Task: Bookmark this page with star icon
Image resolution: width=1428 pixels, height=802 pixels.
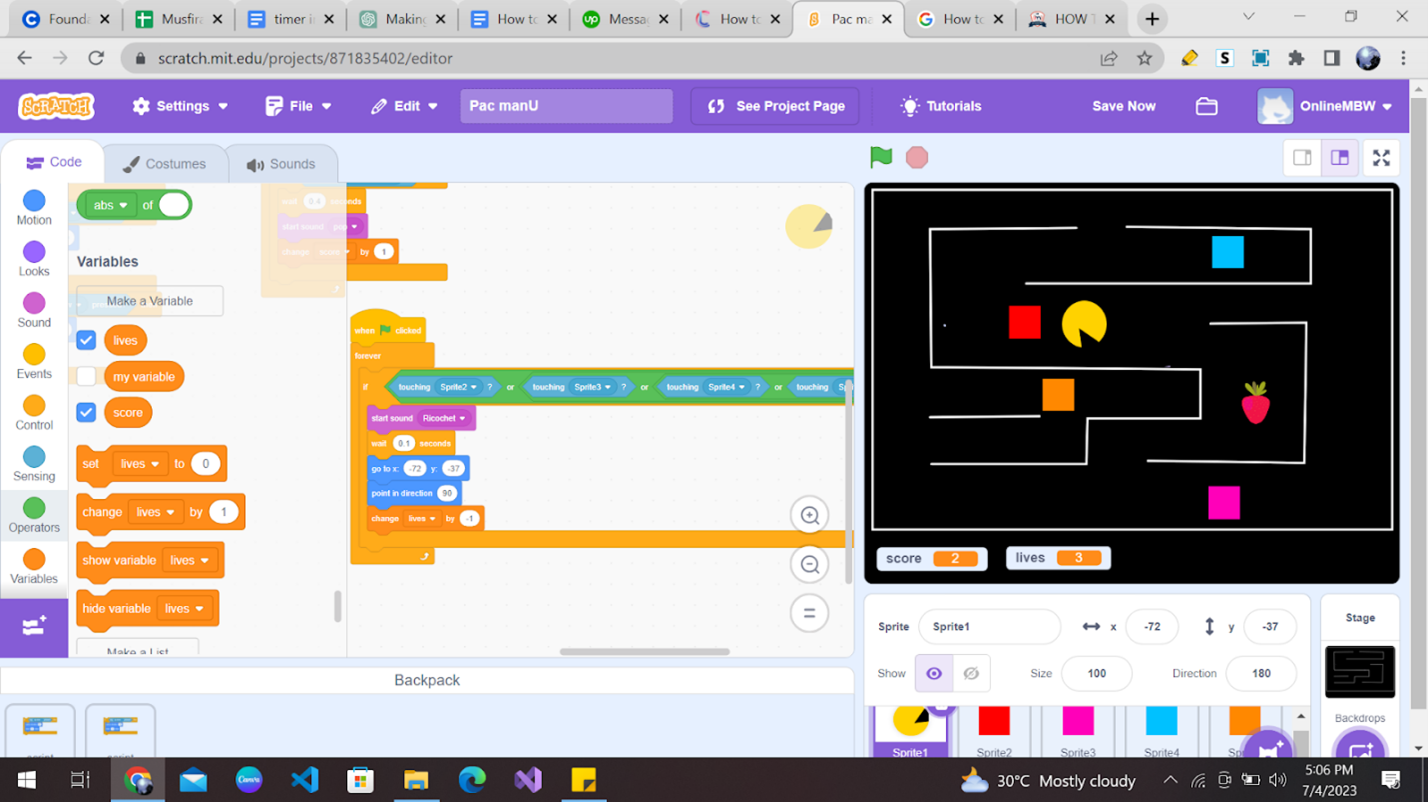Action: point(1144,58)
